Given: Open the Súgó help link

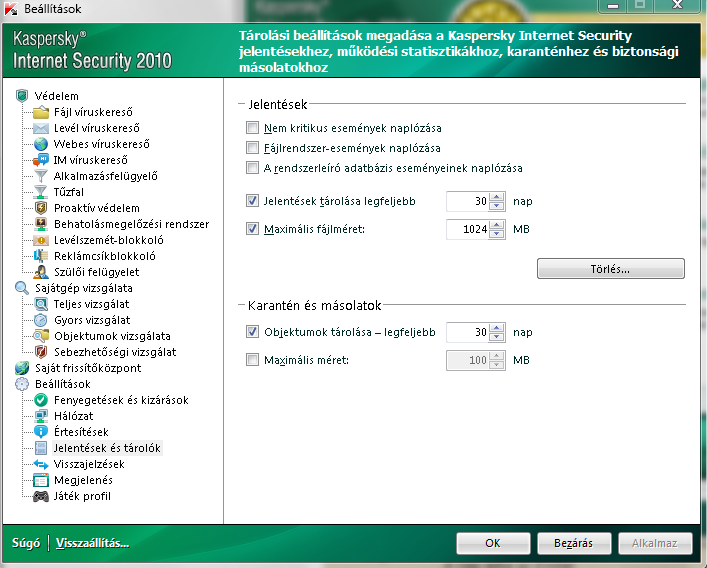Looking at the screenshot, I should click(x=26, y=543).
